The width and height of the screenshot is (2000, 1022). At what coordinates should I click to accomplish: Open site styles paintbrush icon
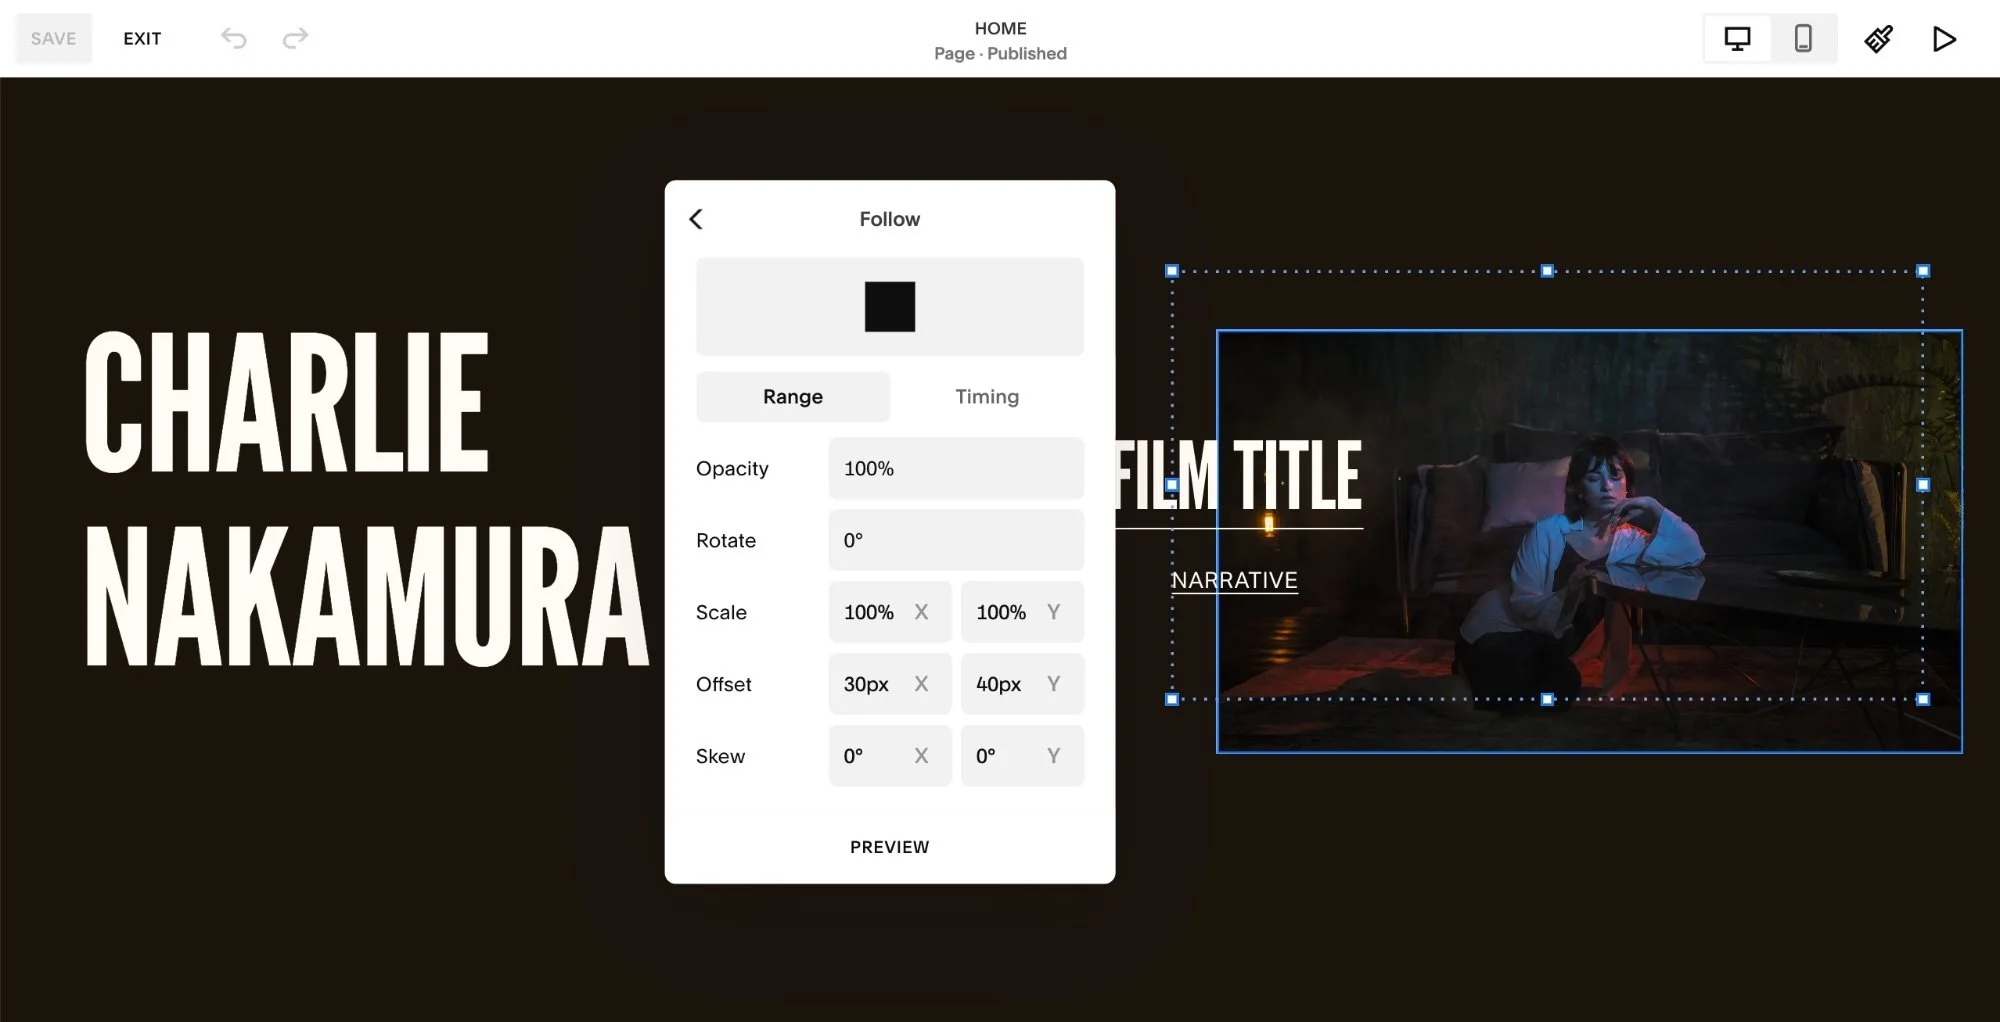(1878, 39)
